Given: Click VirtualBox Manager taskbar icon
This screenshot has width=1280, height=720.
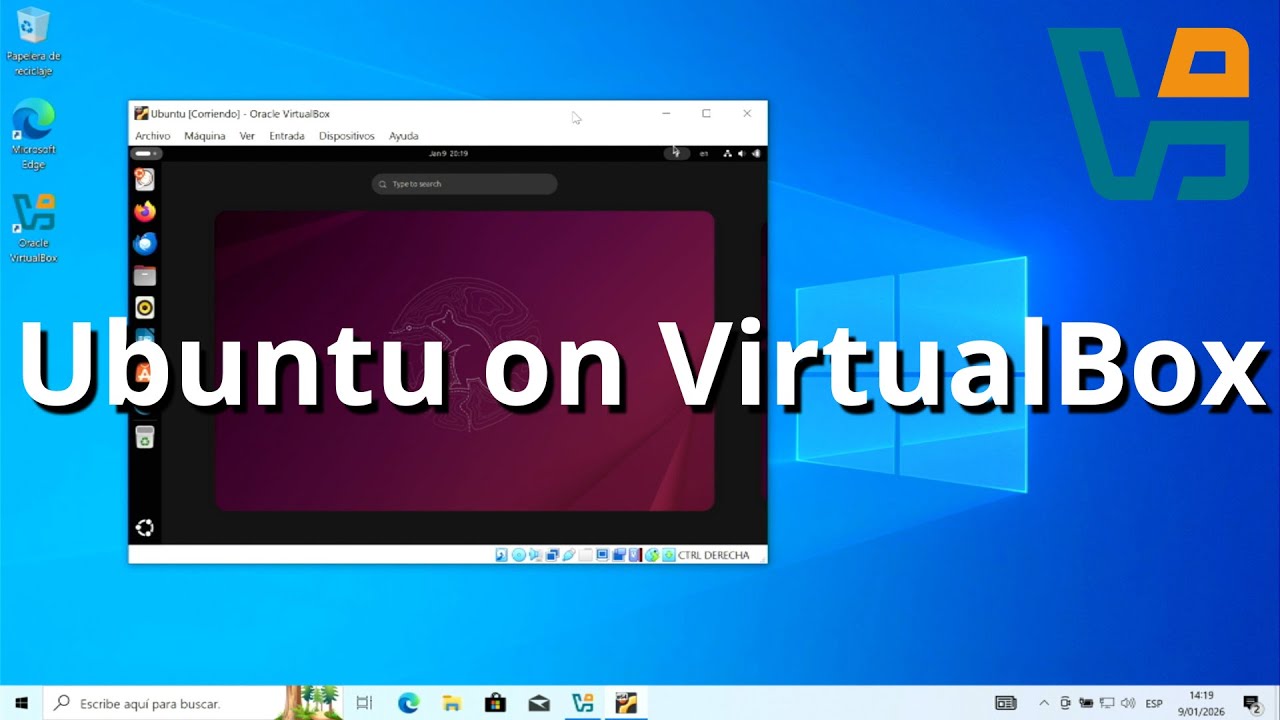Looking at the screenshot, I should click(x=582, y=703).
